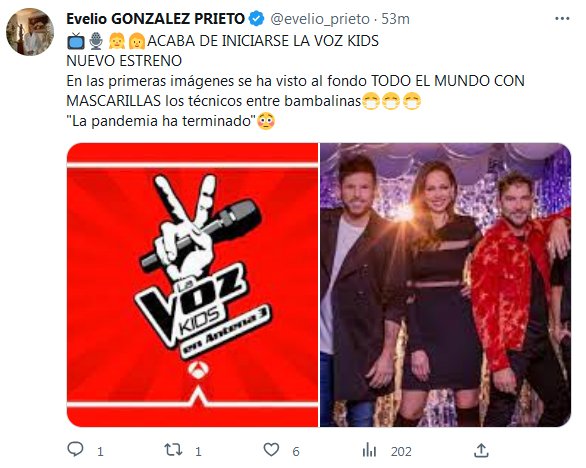Screen dimensions: 586x468
Task: Open the three-dot more options menu
Action: click(x=562, y=19)
